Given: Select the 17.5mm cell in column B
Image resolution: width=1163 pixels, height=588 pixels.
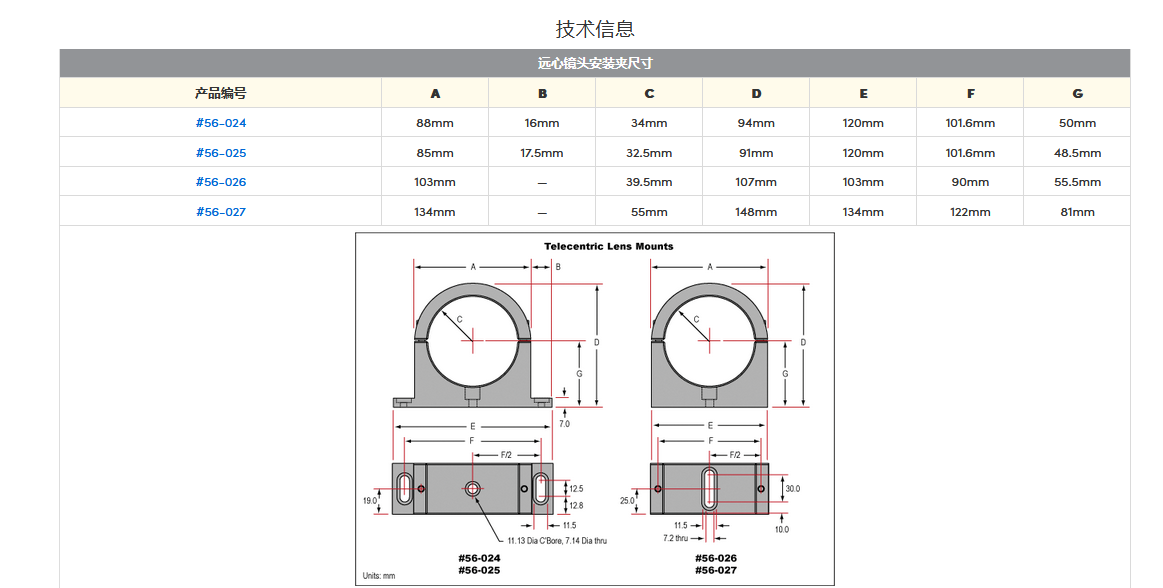Looking at the screenshot, I should (542, 153).
